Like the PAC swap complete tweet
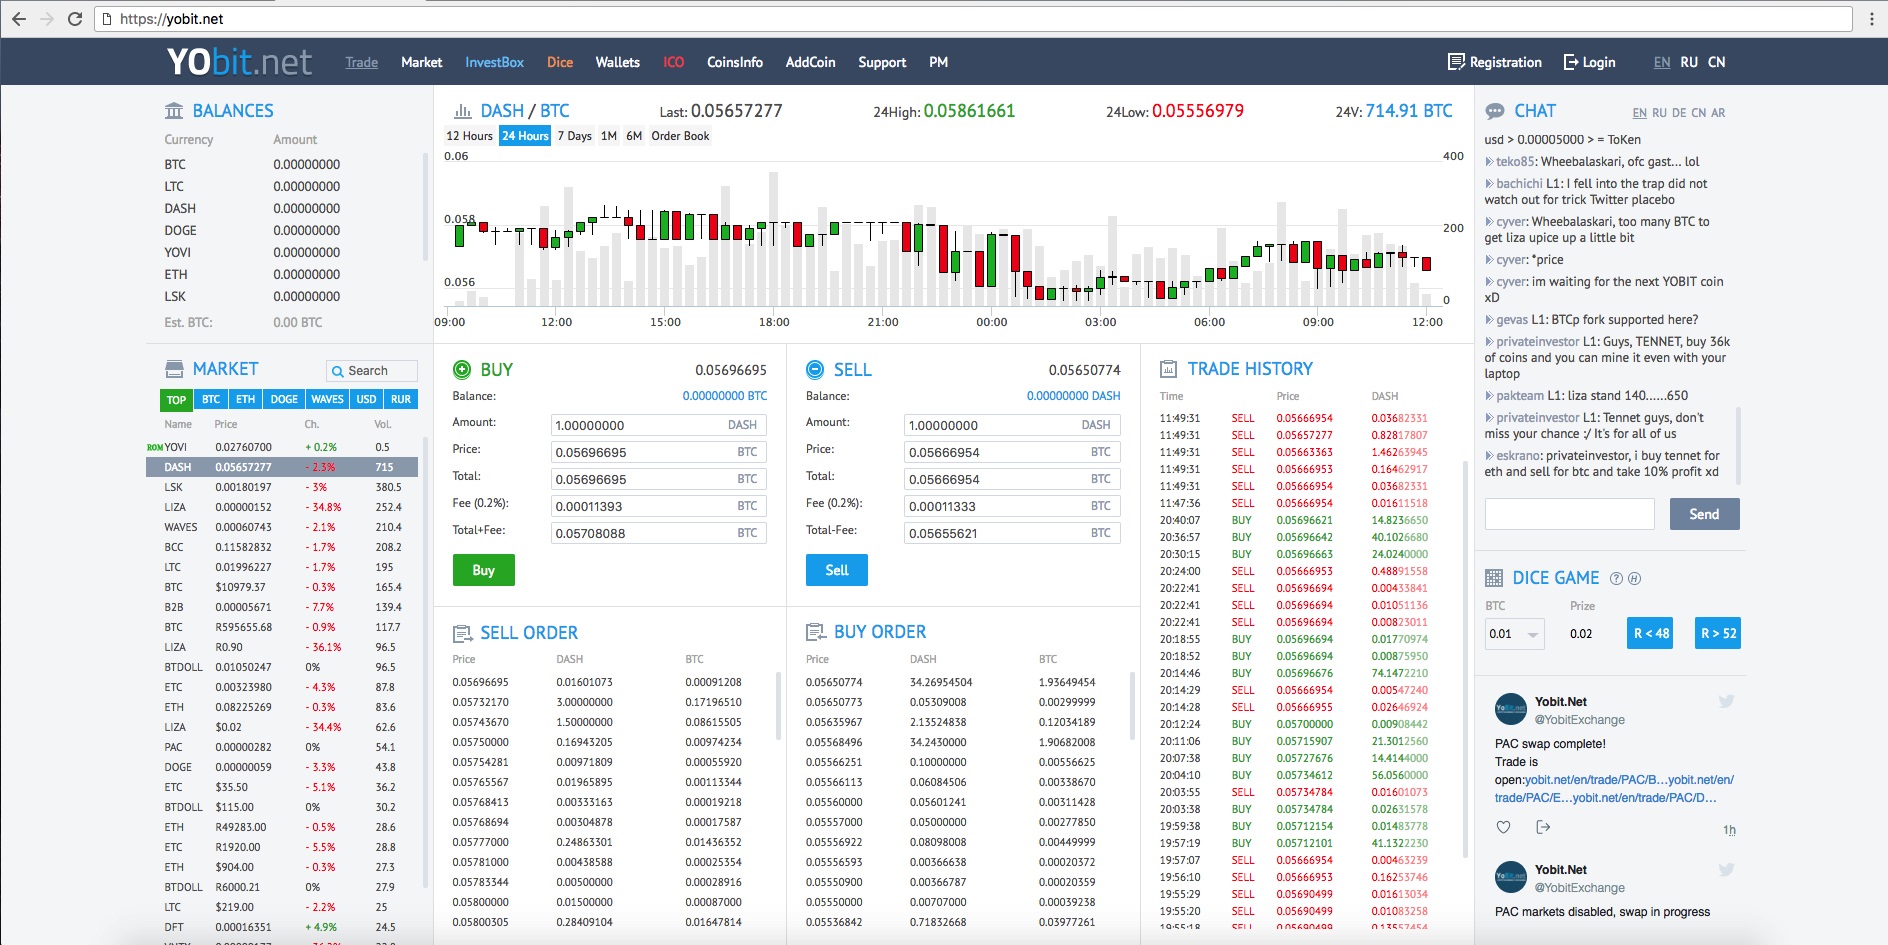 point(1503,827)
